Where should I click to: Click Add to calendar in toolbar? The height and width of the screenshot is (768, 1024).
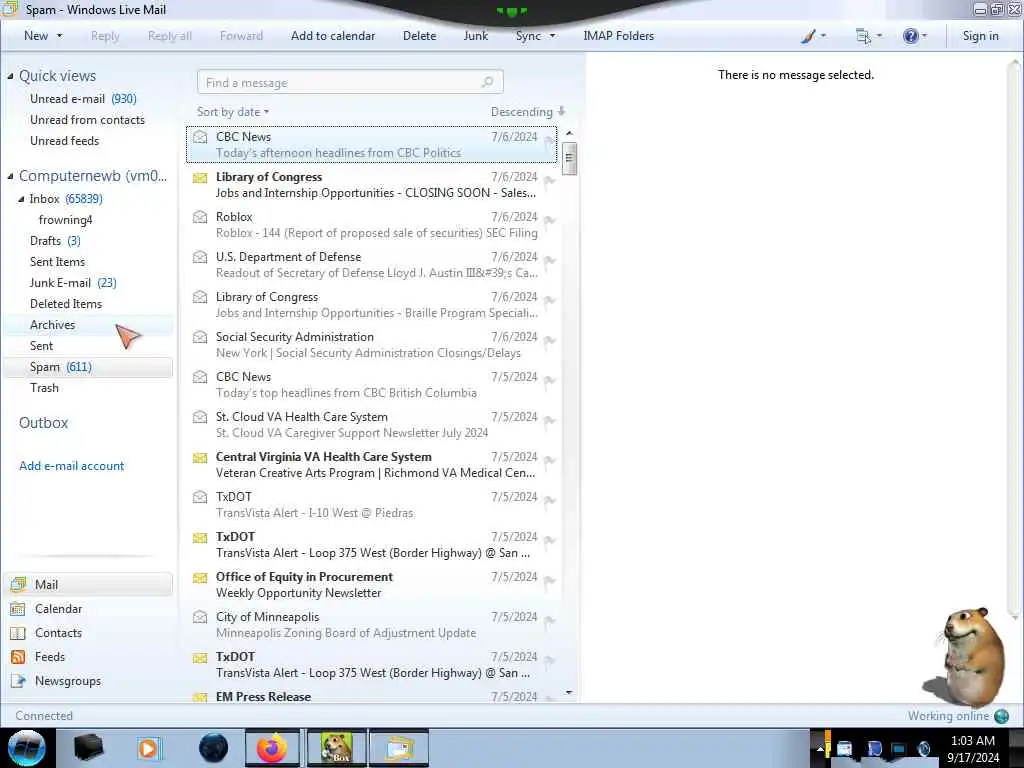[x=332, y=36]
